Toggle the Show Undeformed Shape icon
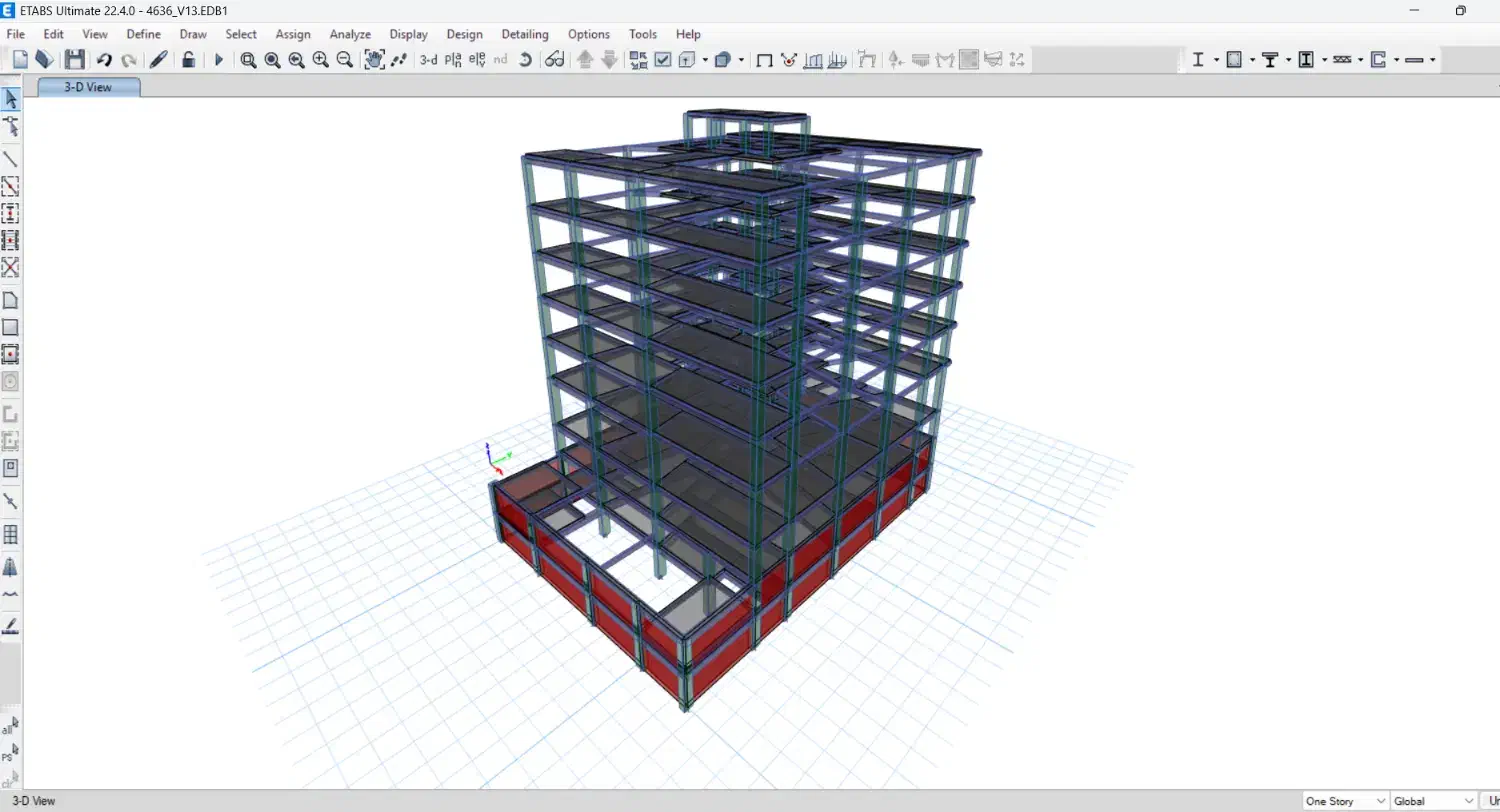The height and width of the screenshot is (812, 1500). [764, 60]
